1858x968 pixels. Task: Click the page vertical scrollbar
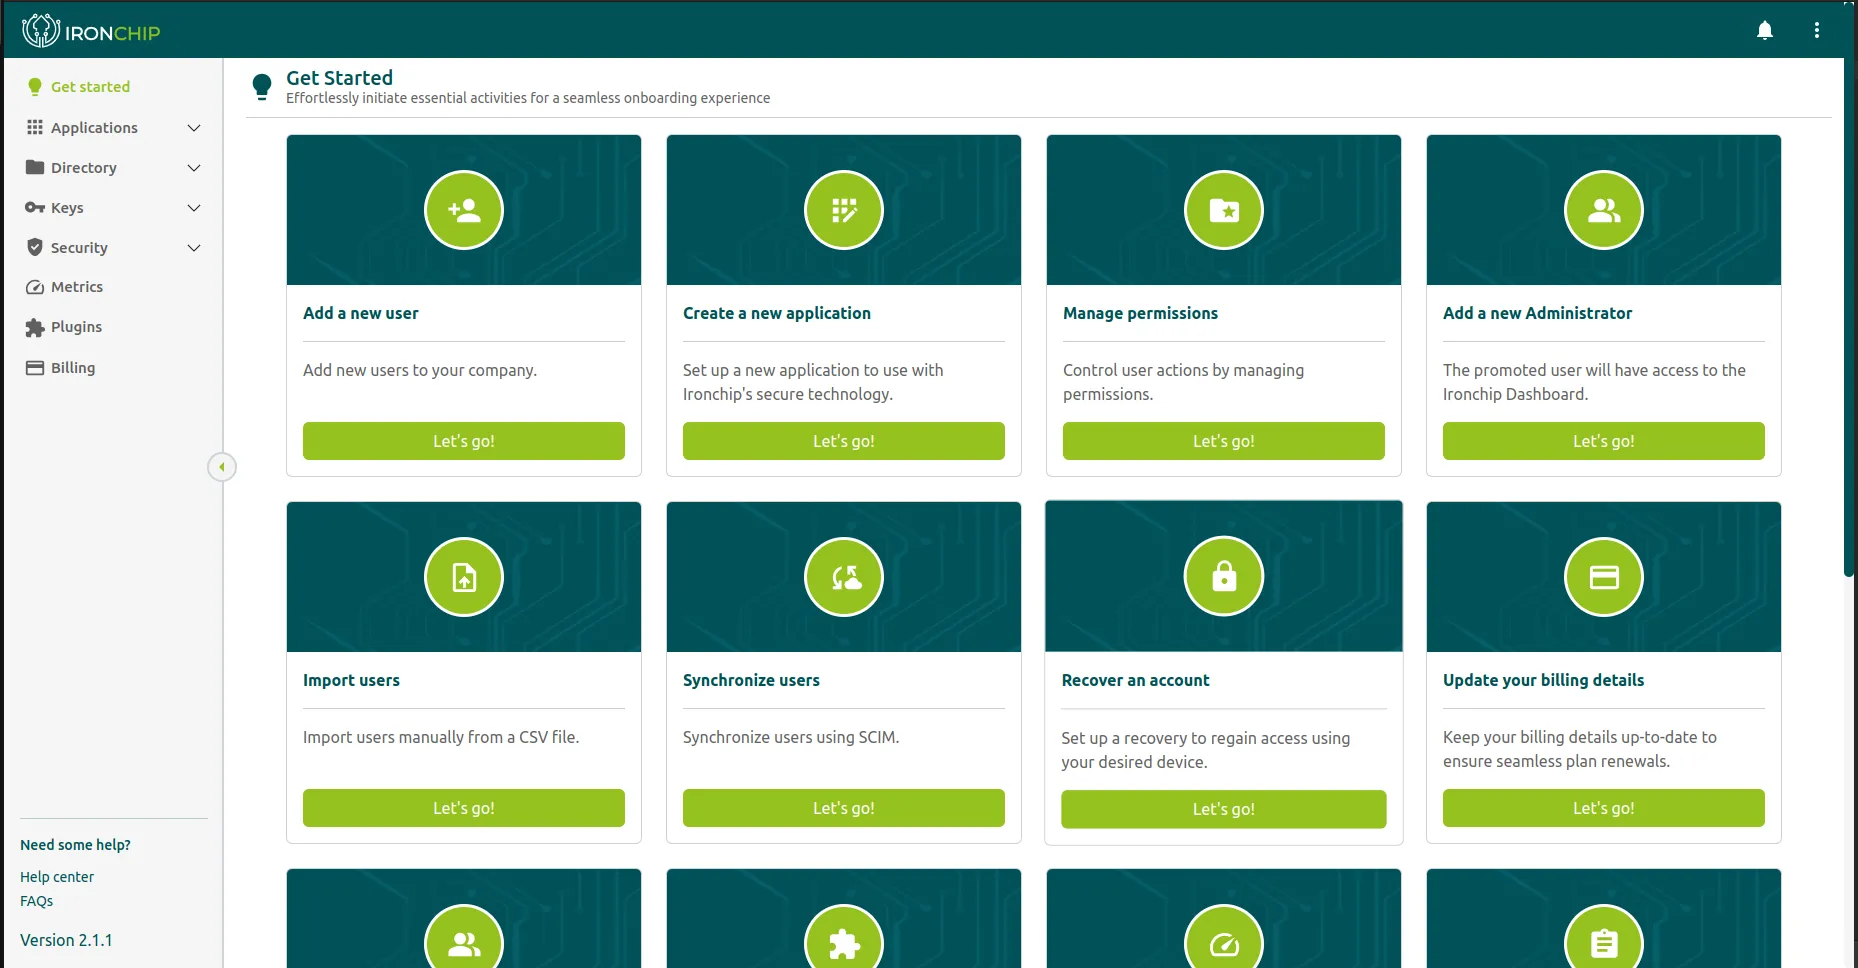[x=1850, y=317]
